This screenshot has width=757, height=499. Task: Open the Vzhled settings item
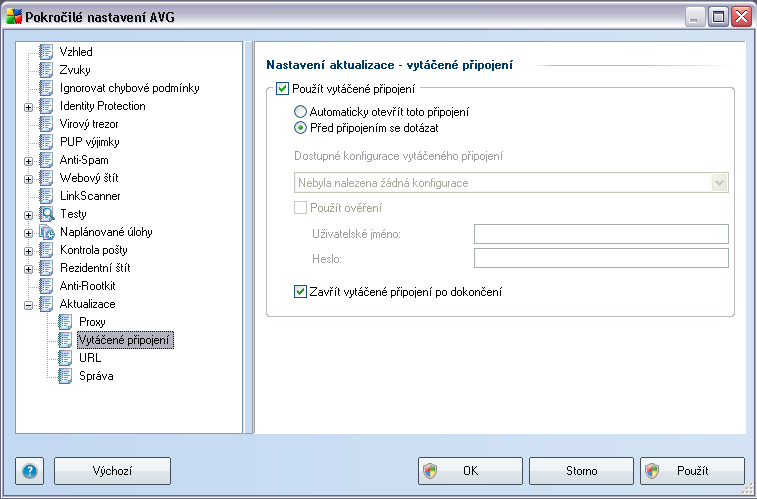pyautogui.click(x=76, y=52)
